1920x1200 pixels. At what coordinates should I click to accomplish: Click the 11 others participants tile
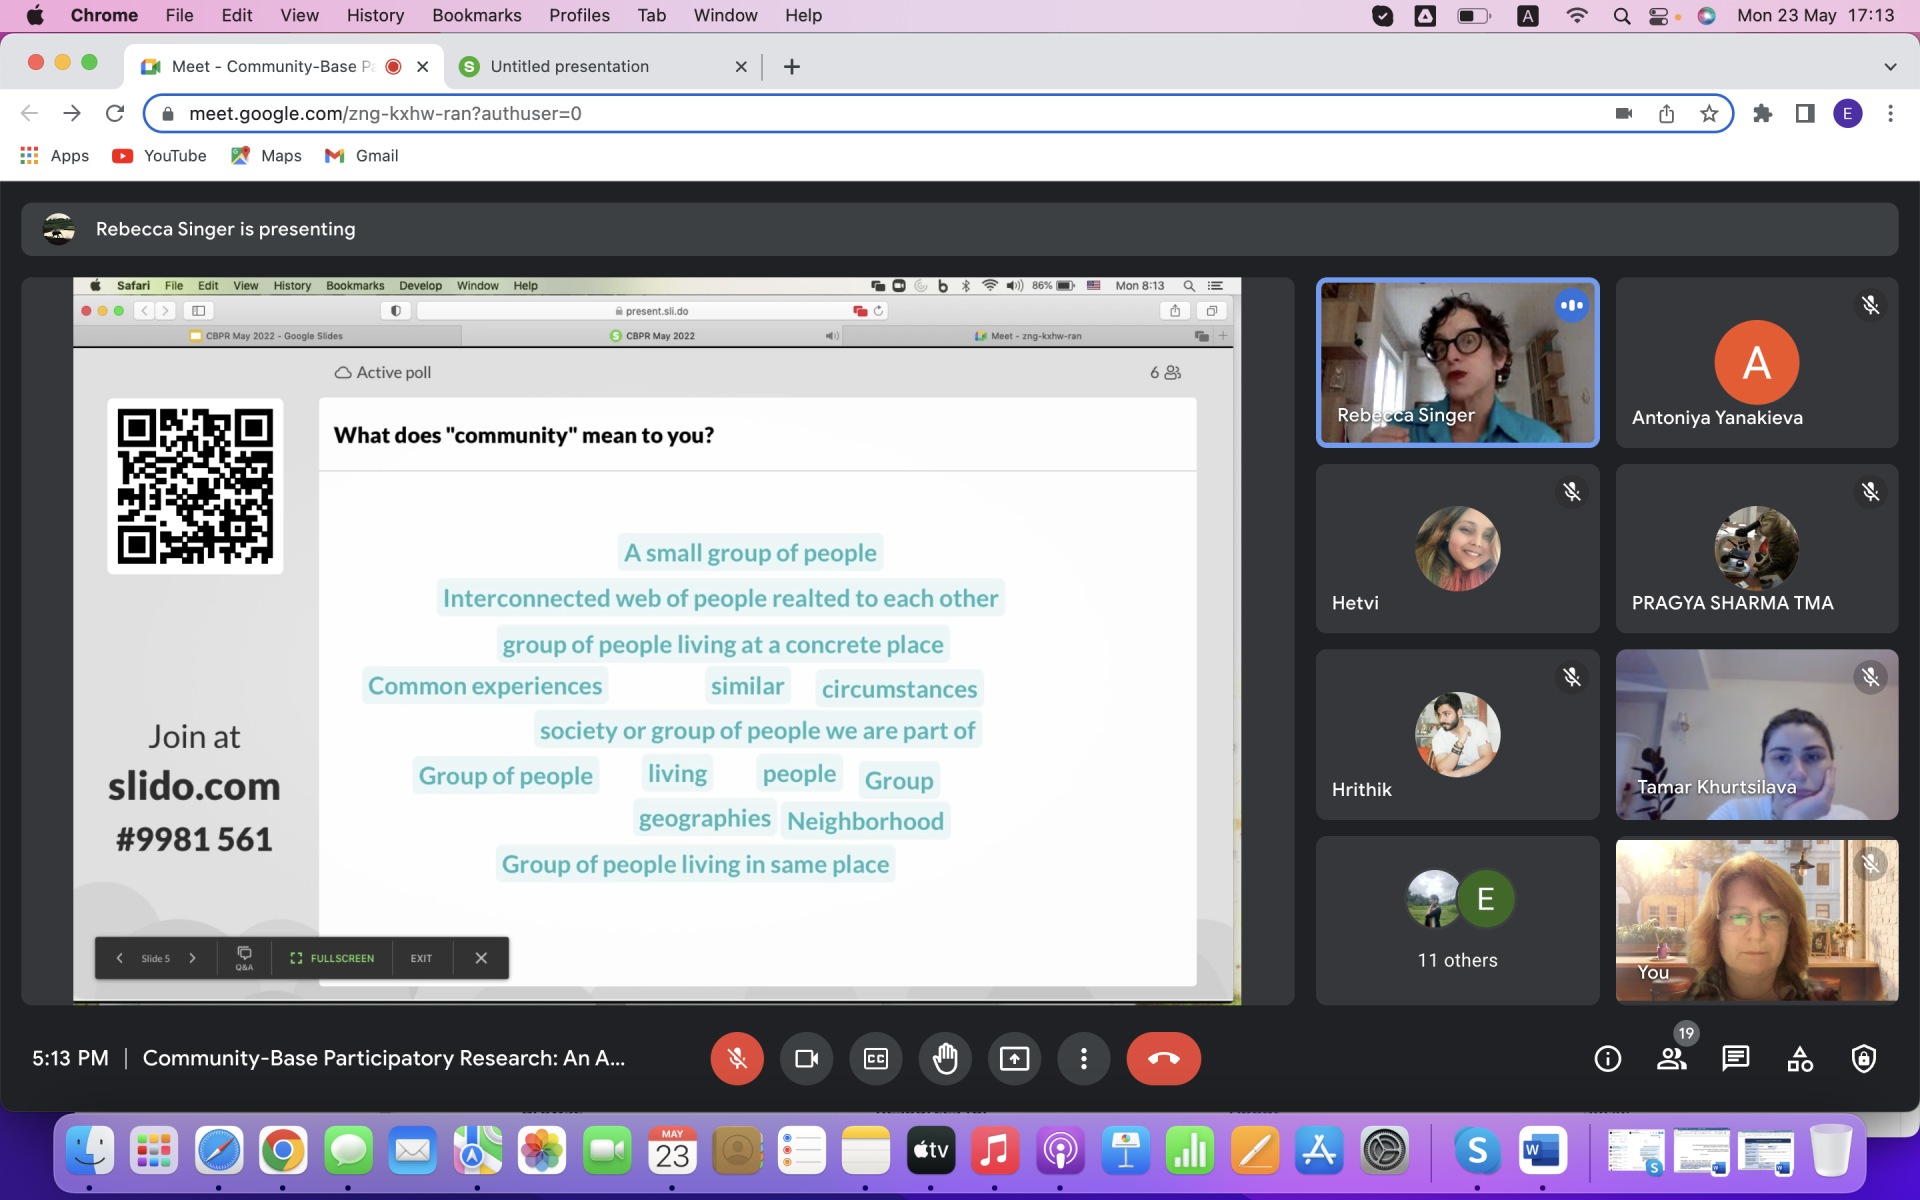tap(1457, 920)
